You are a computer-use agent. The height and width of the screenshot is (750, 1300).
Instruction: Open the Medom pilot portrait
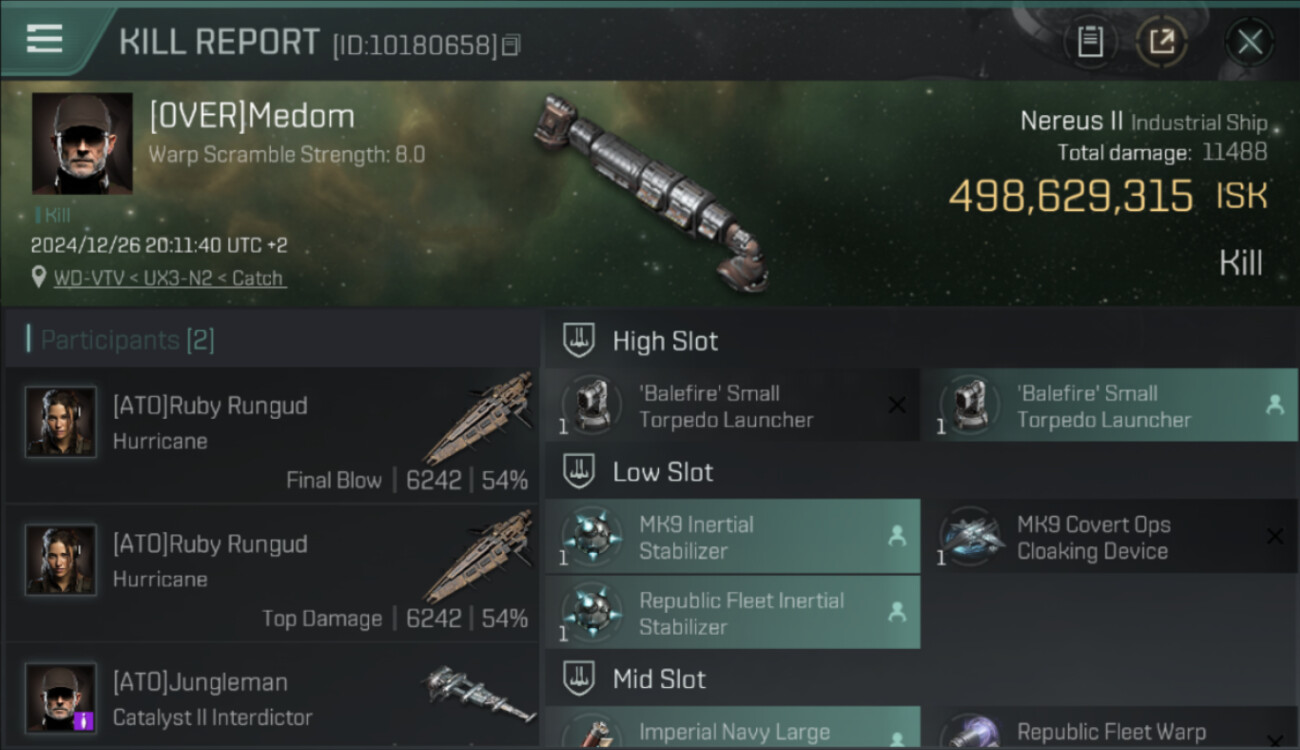tap(82, 143)
